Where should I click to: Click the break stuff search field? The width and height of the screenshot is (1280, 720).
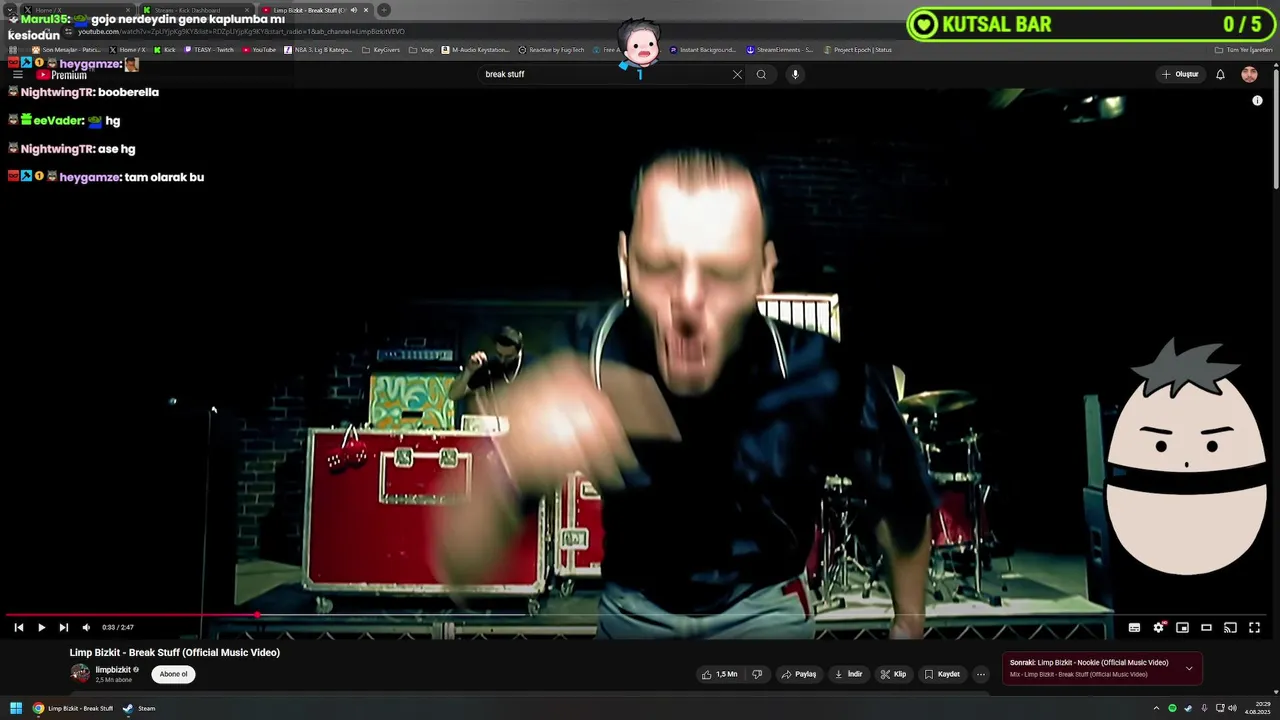[x=605, y=74]
